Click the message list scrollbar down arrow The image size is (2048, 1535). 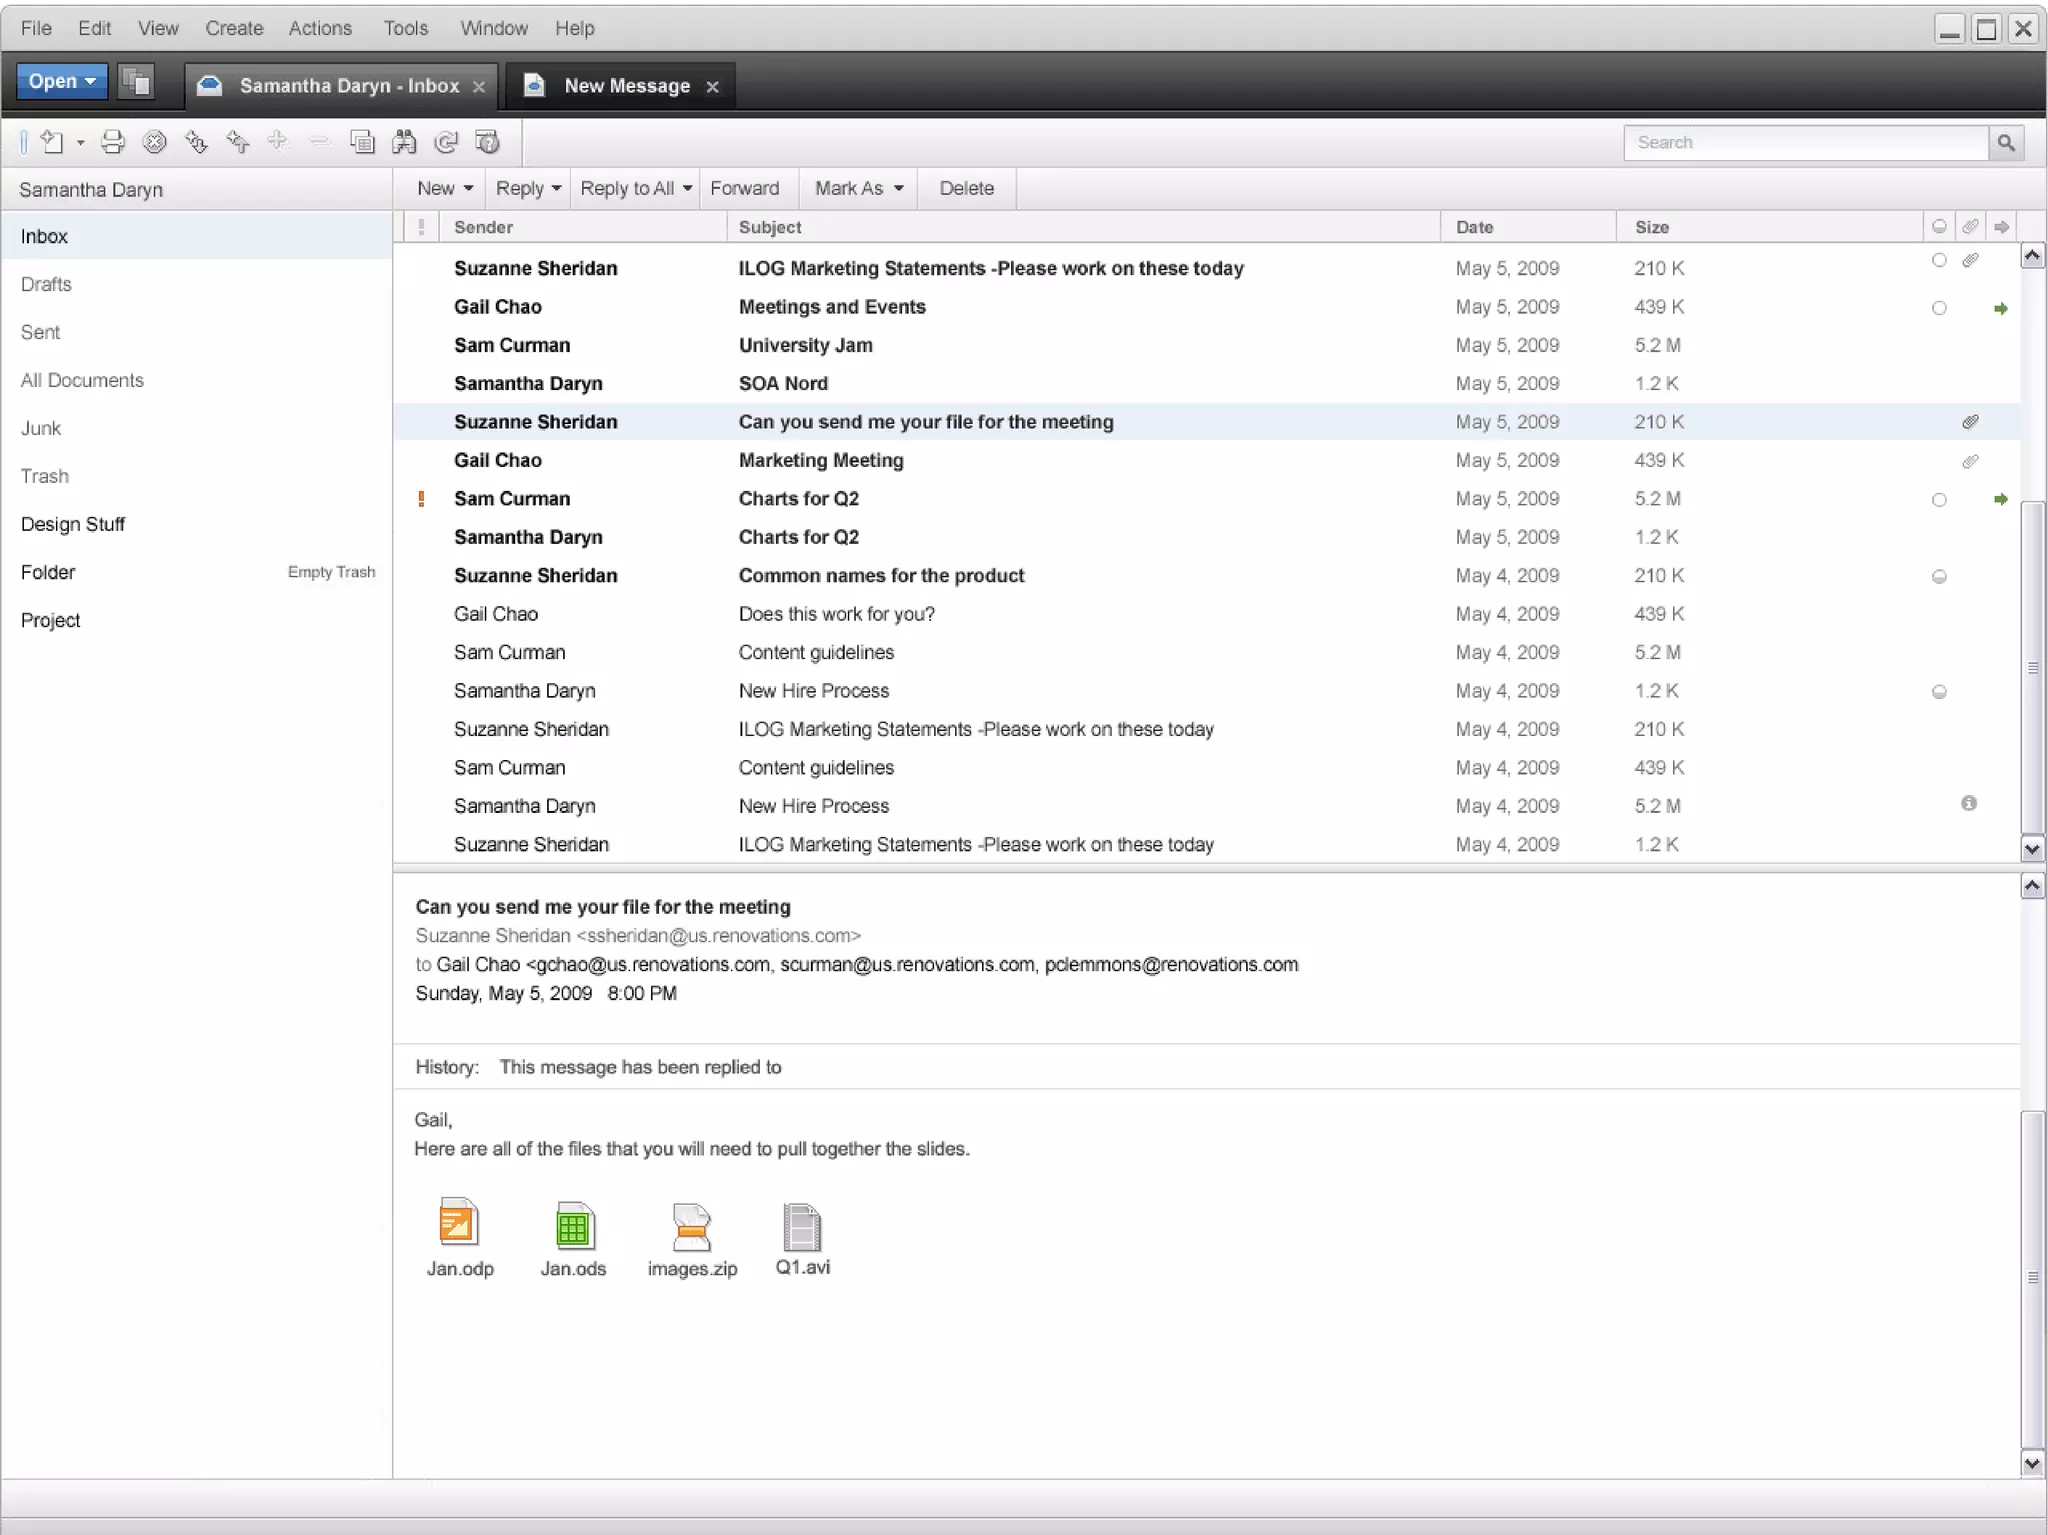(2031, 849)
